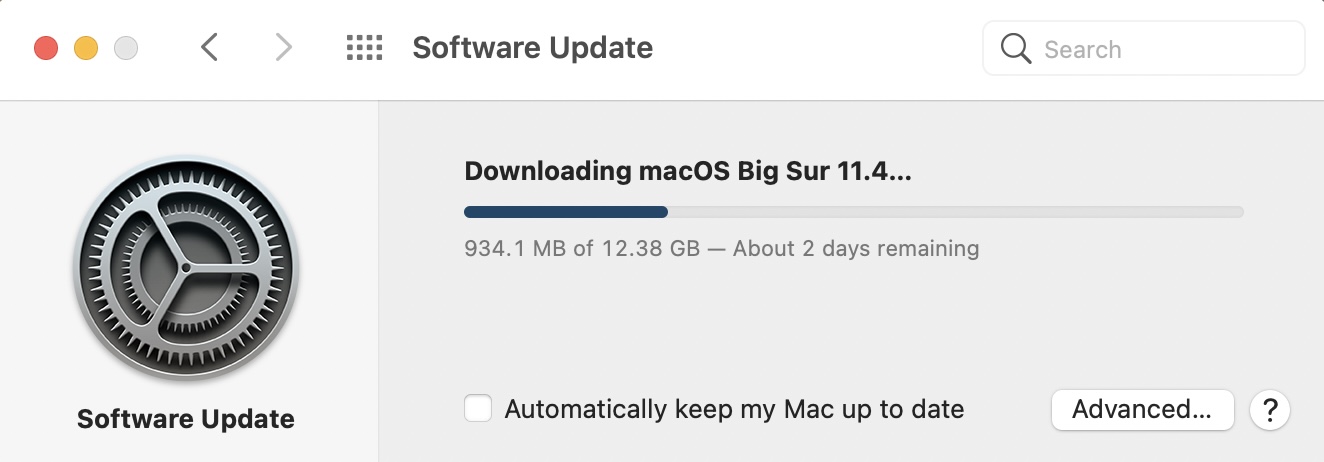1324x462 pixels.
Task: Click the Software Update gear icon
Action: click(x=186, y=269)
